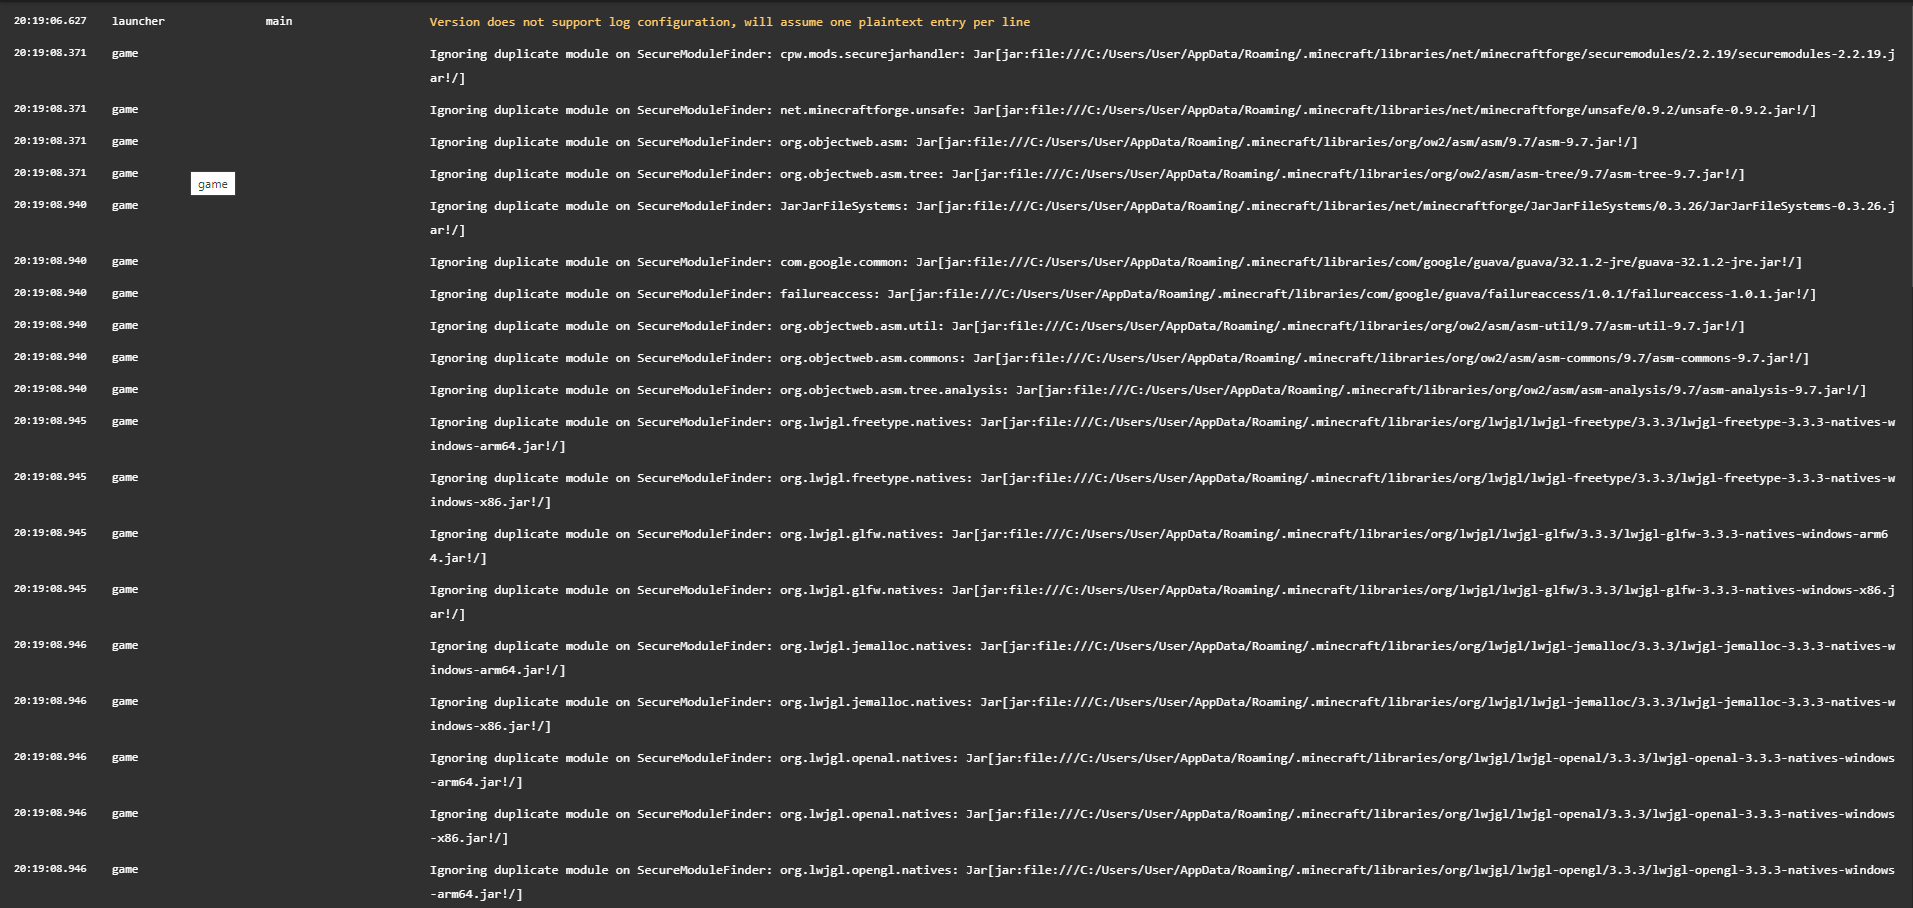Click the "game" label of the securejarhandler row
This screenshot has height=908, width=1913.
pyautogui.click(x=125, y=54)
